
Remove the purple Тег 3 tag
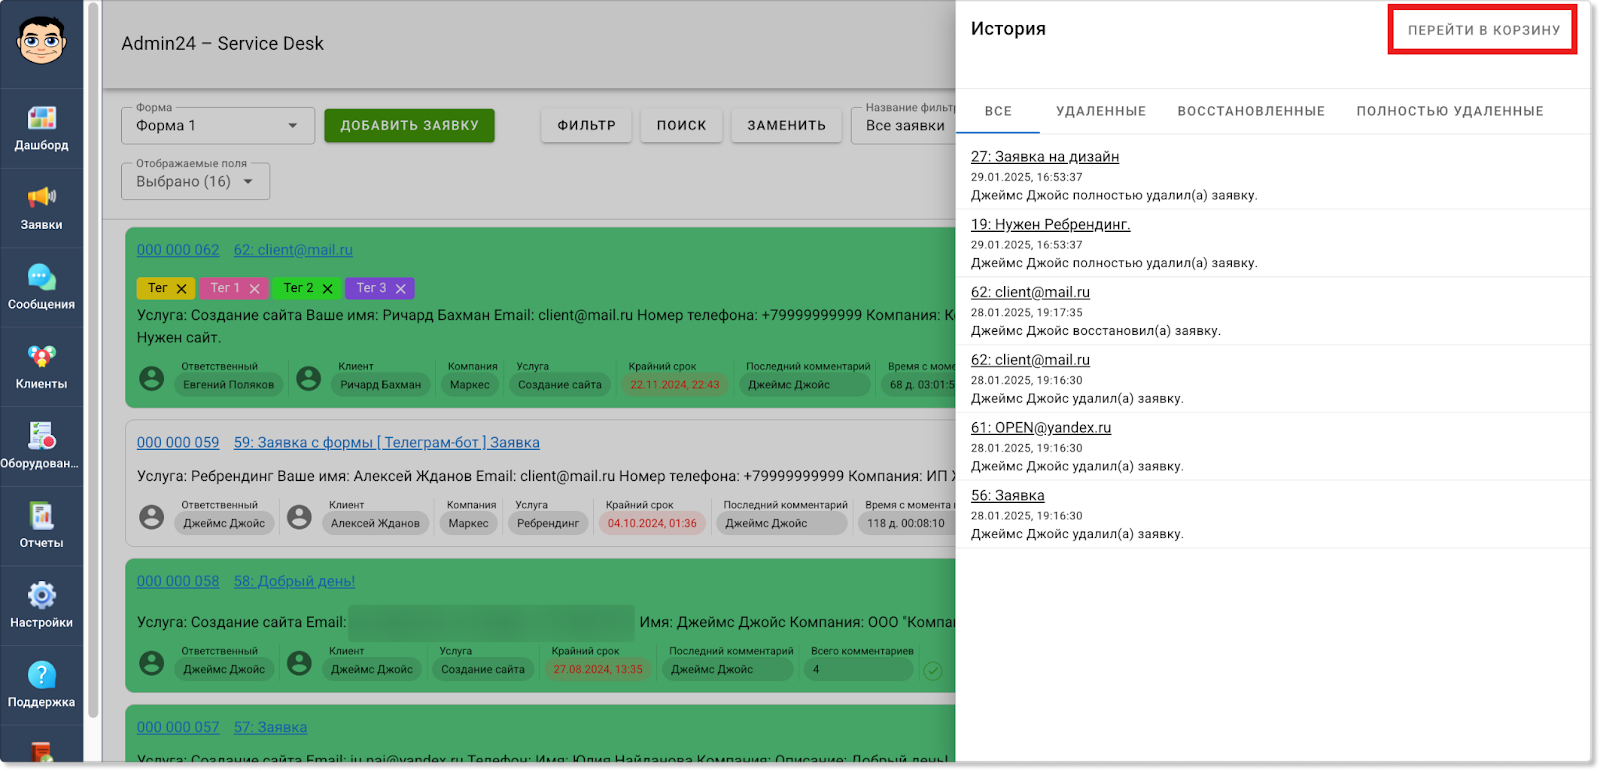point(400,289)
